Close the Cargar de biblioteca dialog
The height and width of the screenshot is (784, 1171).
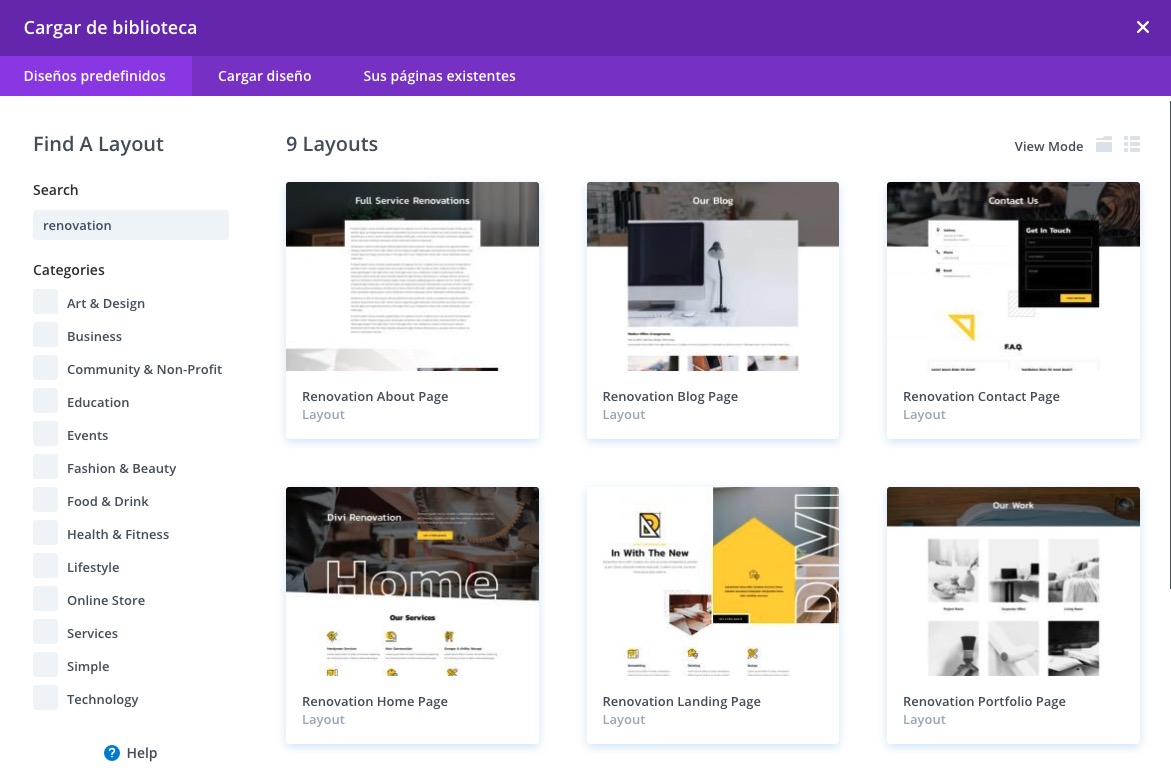tap(1143, 28)
